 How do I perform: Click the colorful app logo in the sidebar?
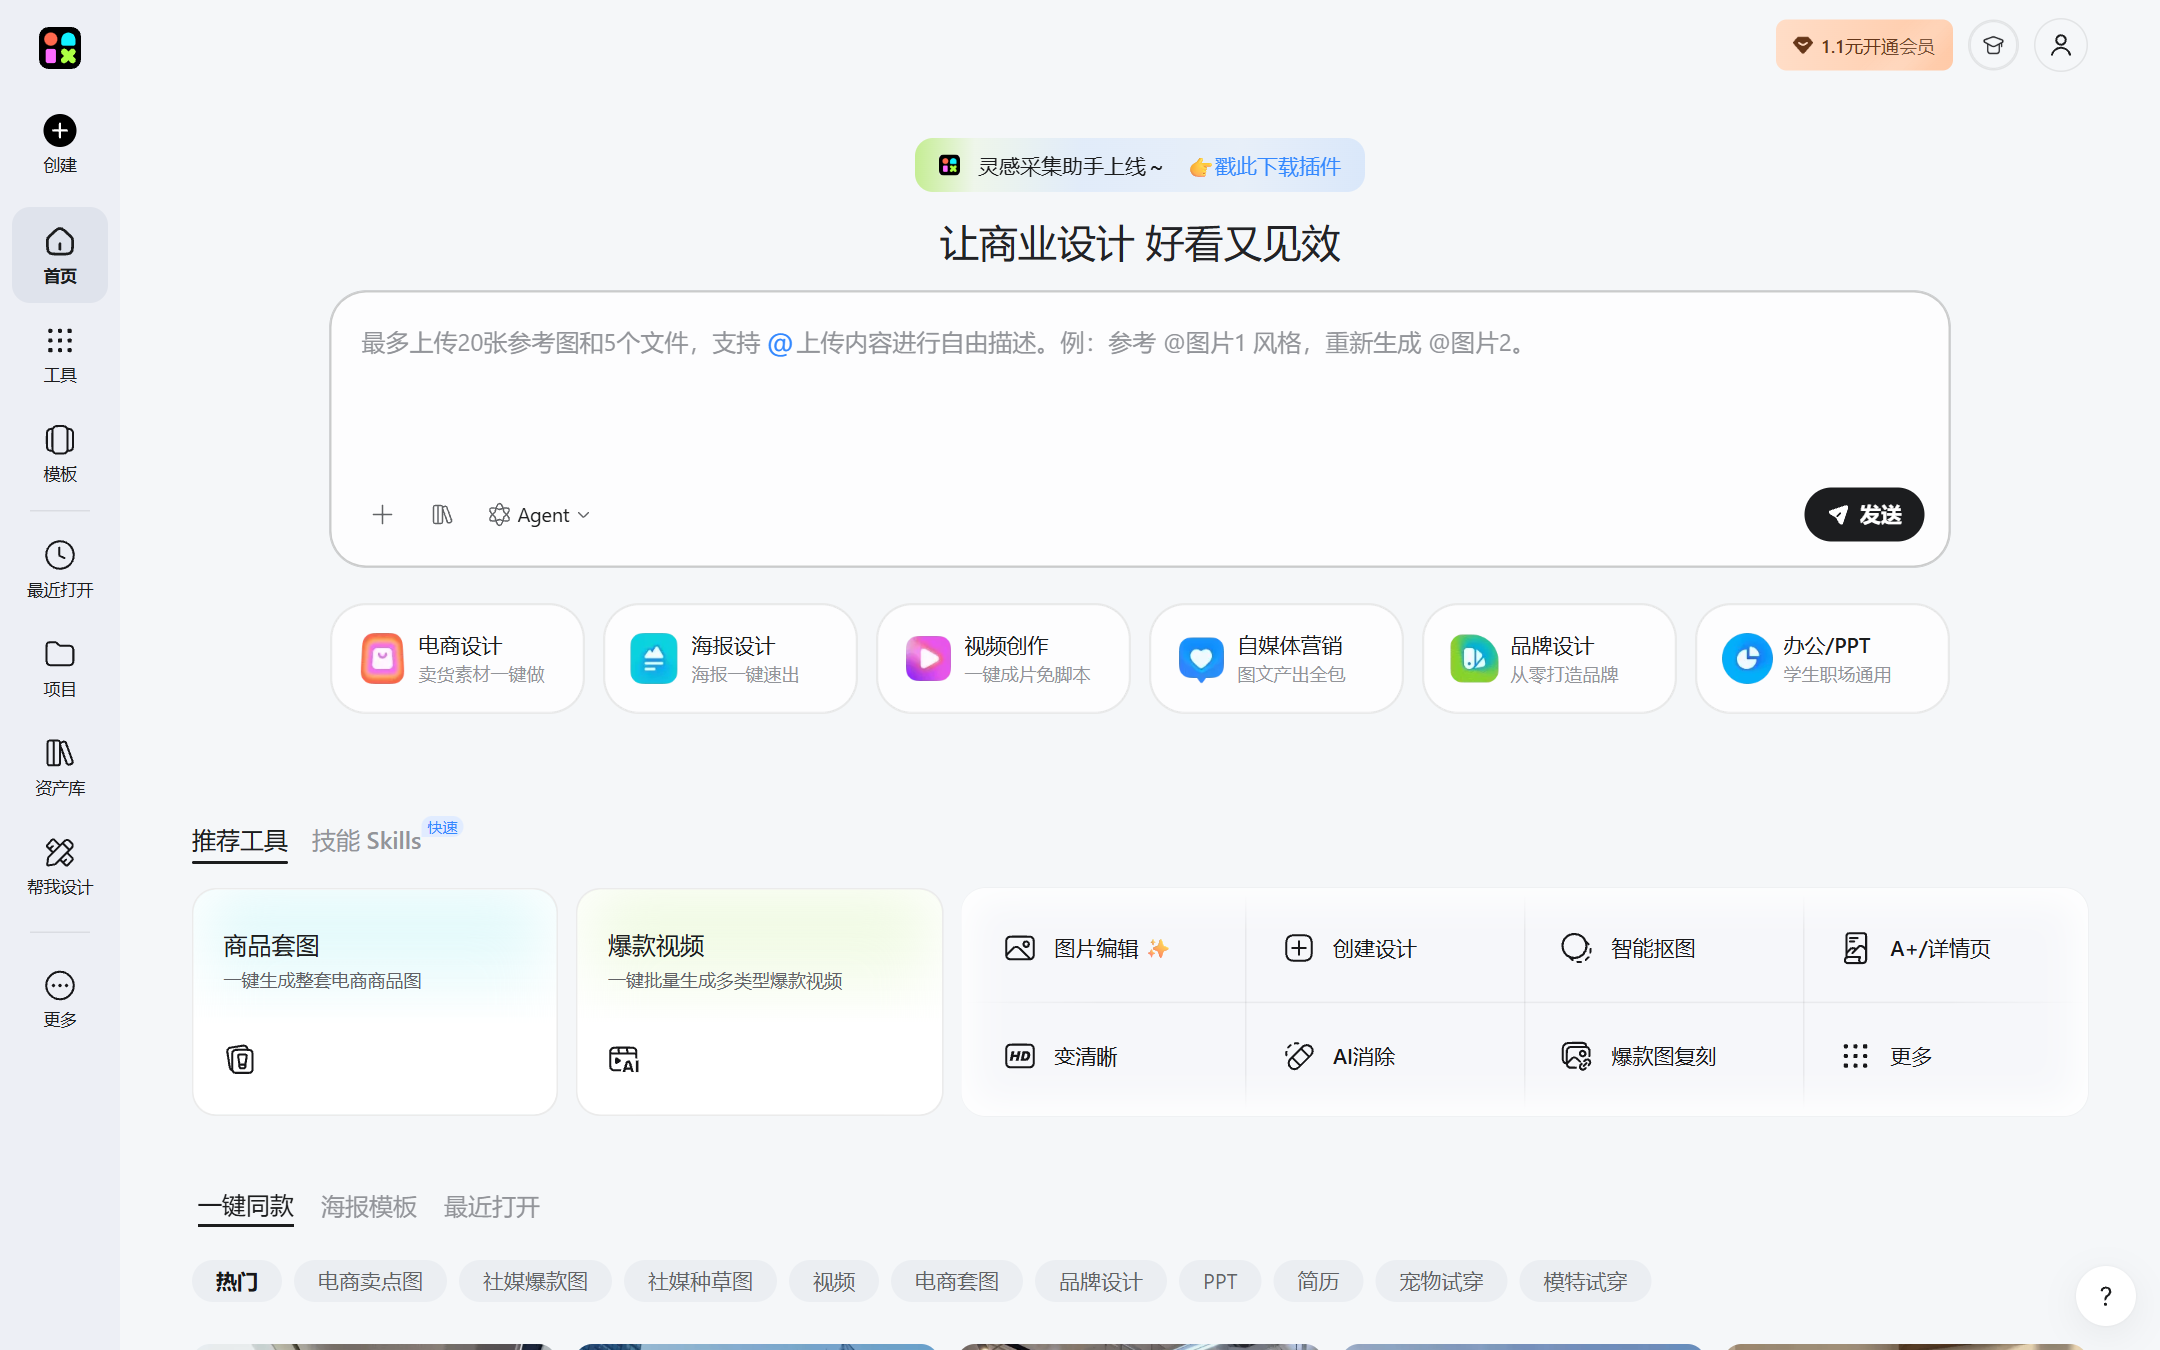click(60, 48)
